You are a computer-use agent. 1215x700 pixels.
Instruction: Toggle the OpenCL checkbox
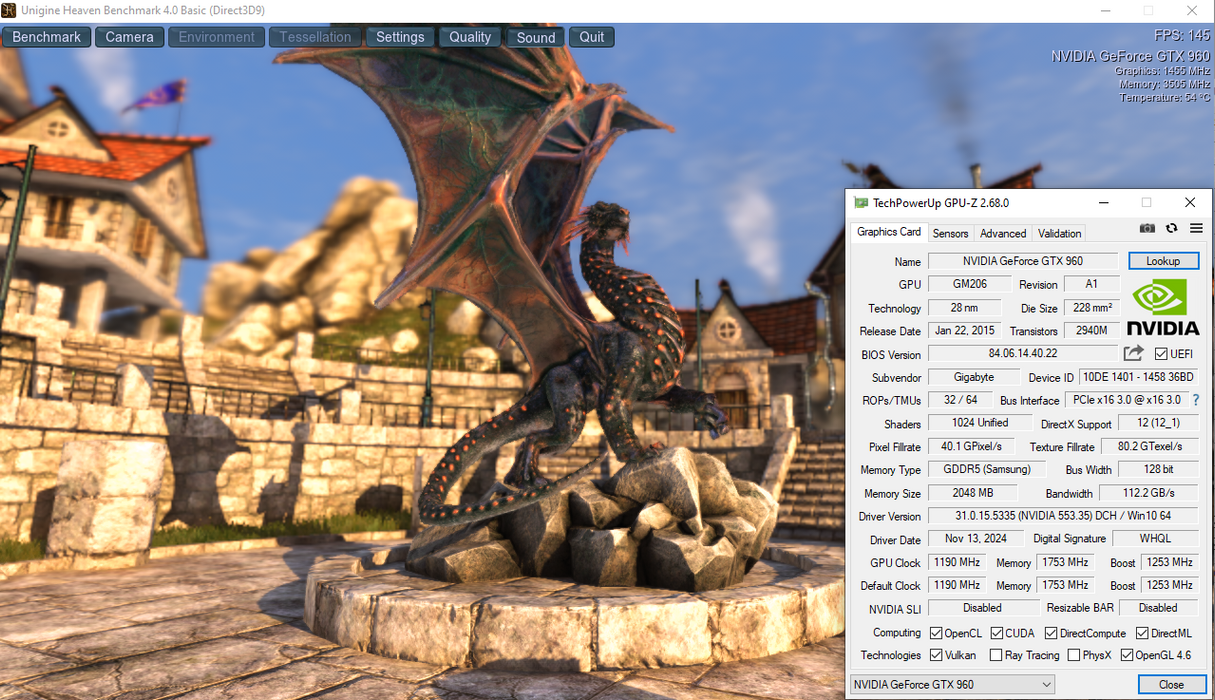(936, 633)
